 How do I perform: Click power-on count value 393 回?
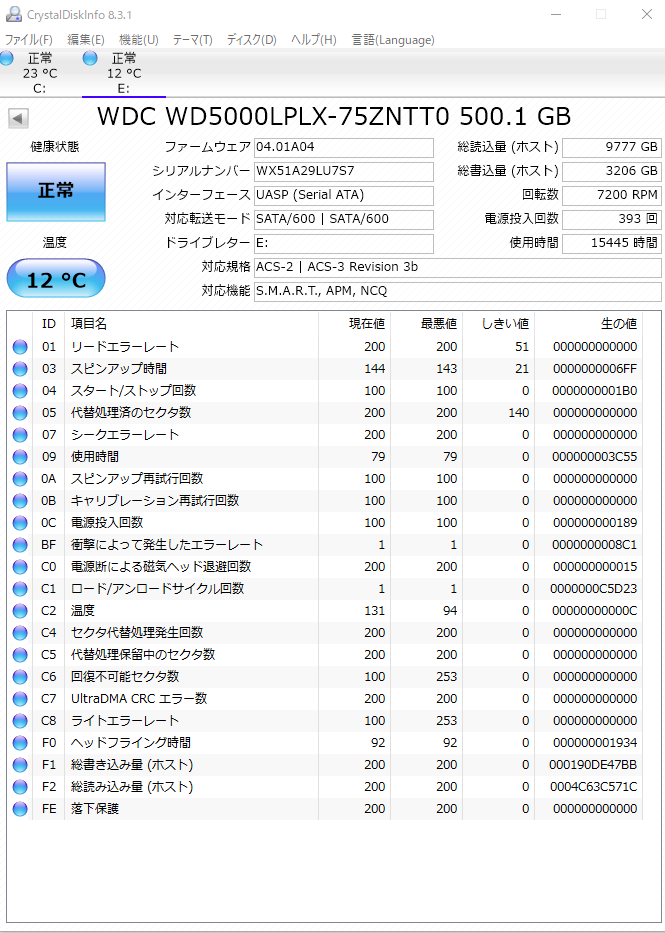(611, 220)
